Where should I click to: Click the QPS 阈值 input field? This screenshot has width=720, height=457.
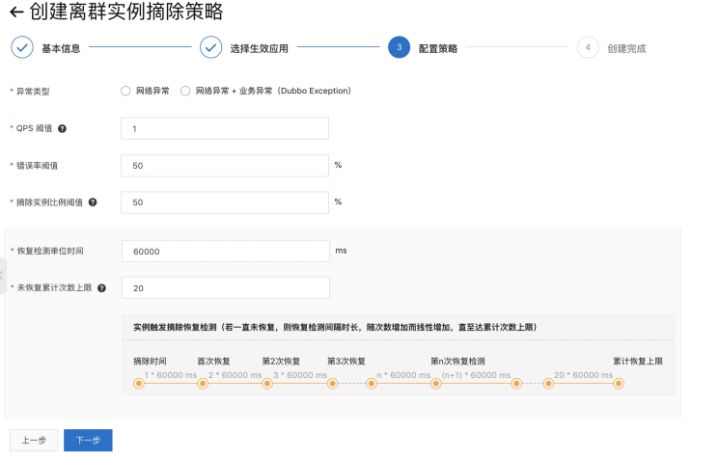click(x=225, y=129)
